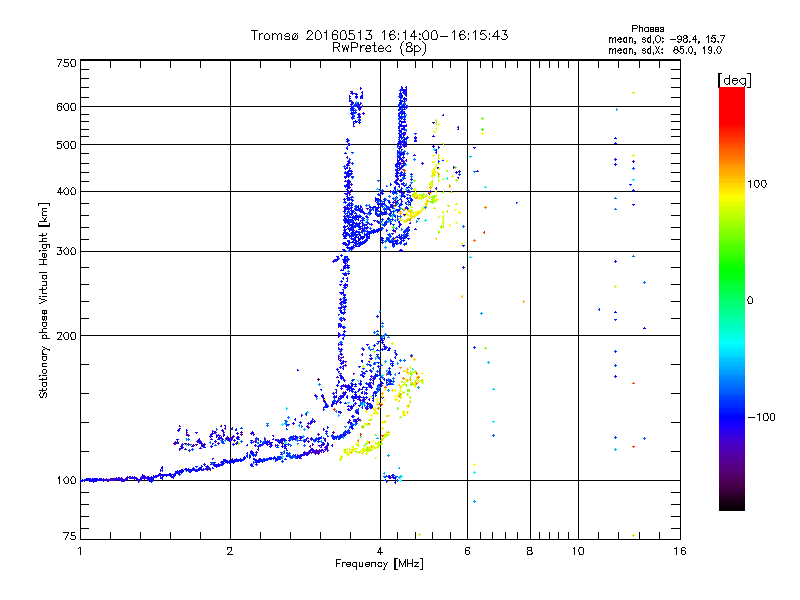Click the y-axis tick label '750'
Screen dimensions: 800x600
coord(66,63)
